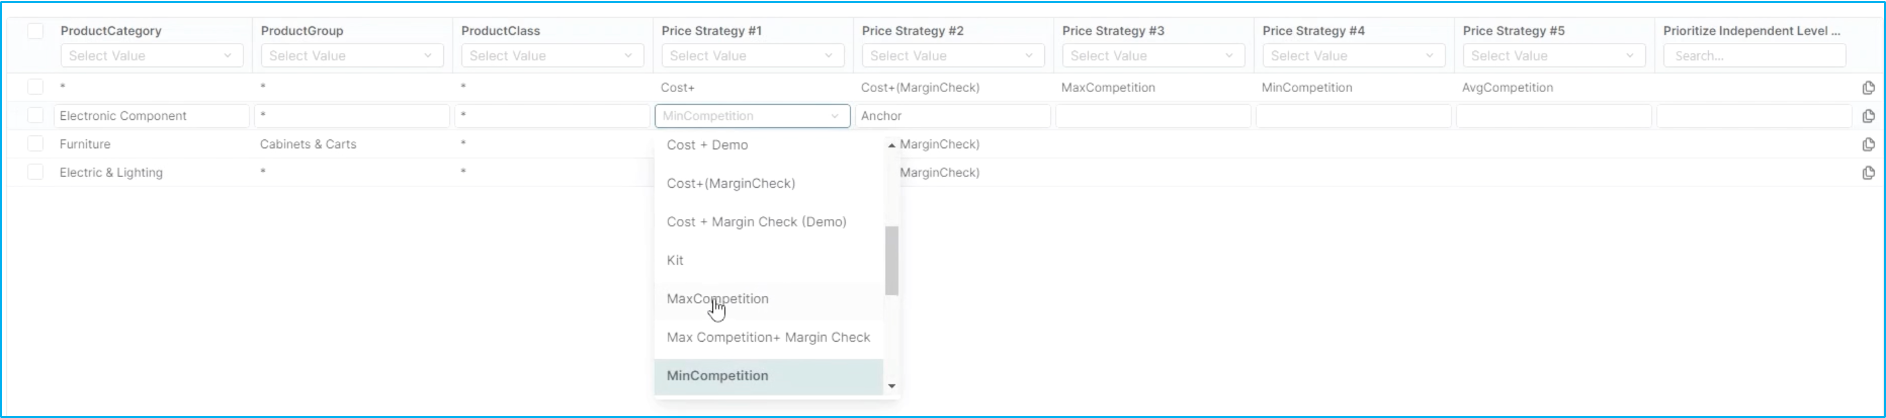Select Cost + Demo list option

[x=708, y=145]
